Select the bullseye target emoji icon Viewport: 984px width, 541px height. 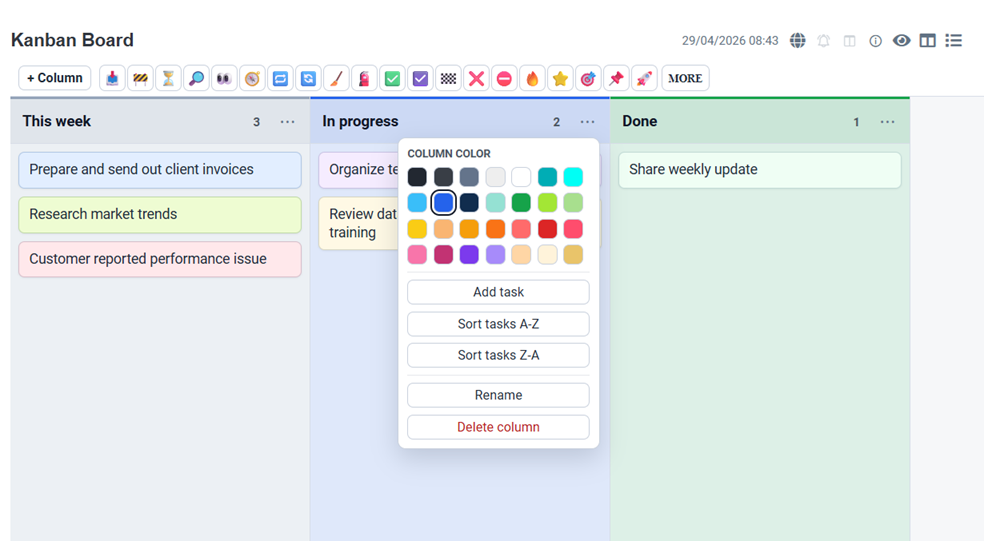[x=588, y=78]
